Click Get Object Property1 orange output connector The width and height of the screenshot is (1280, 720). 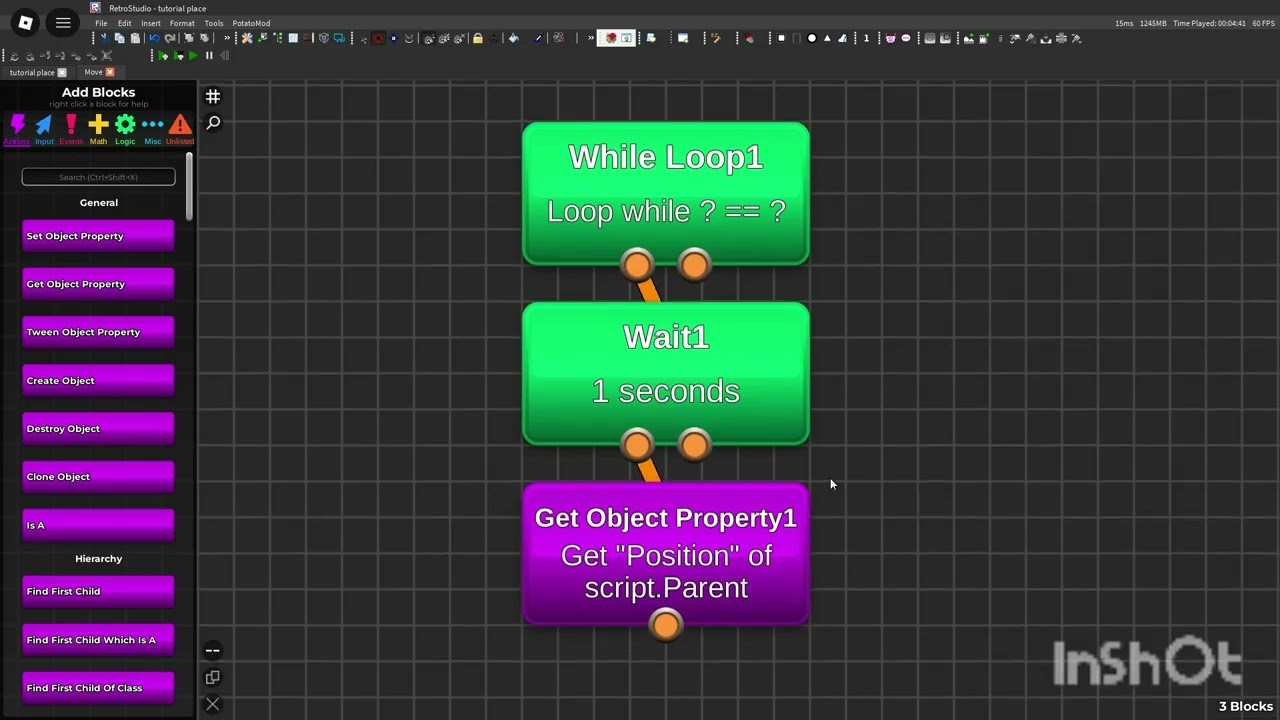click(x=666, y=626)
